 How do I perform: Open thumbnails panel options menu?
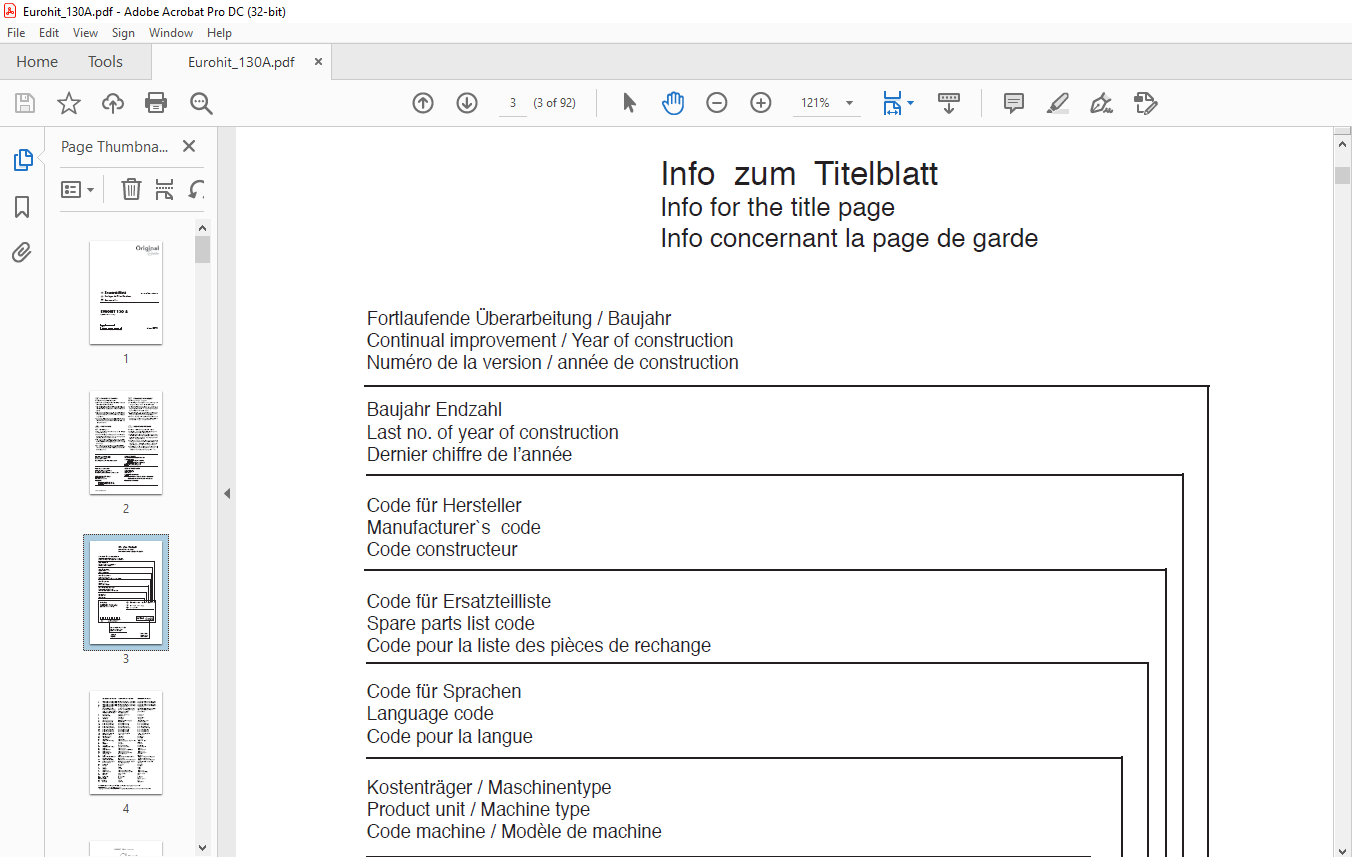pos(78,189)
